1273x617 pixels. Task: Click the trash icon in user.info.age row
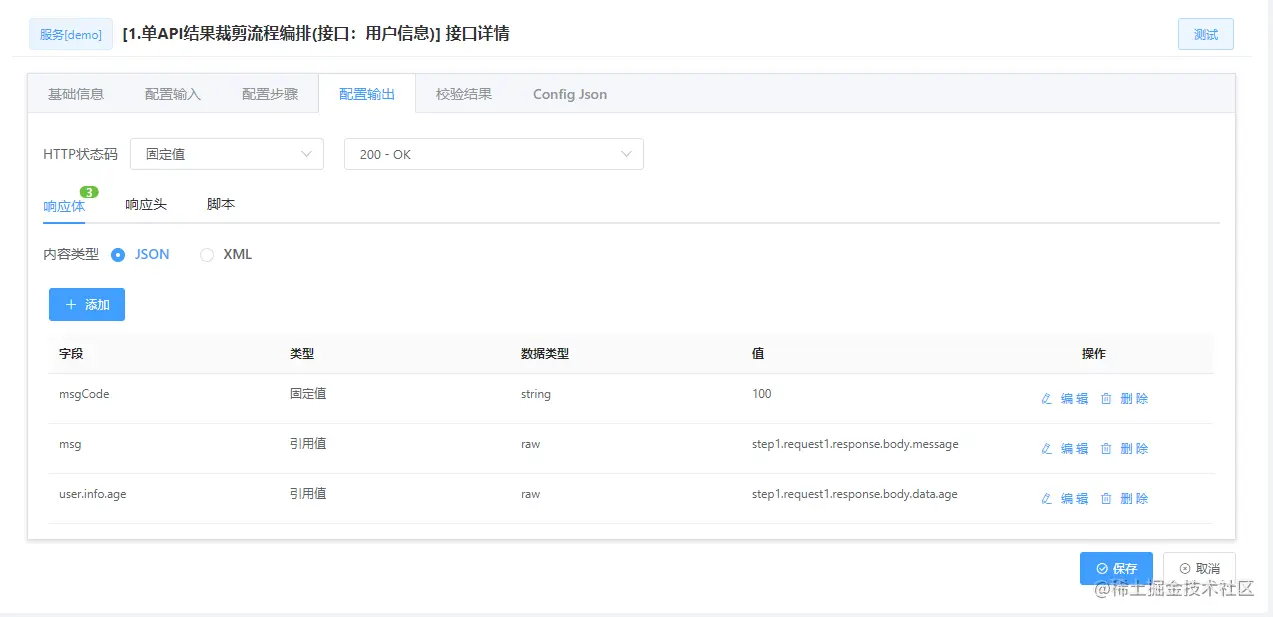1106,498
